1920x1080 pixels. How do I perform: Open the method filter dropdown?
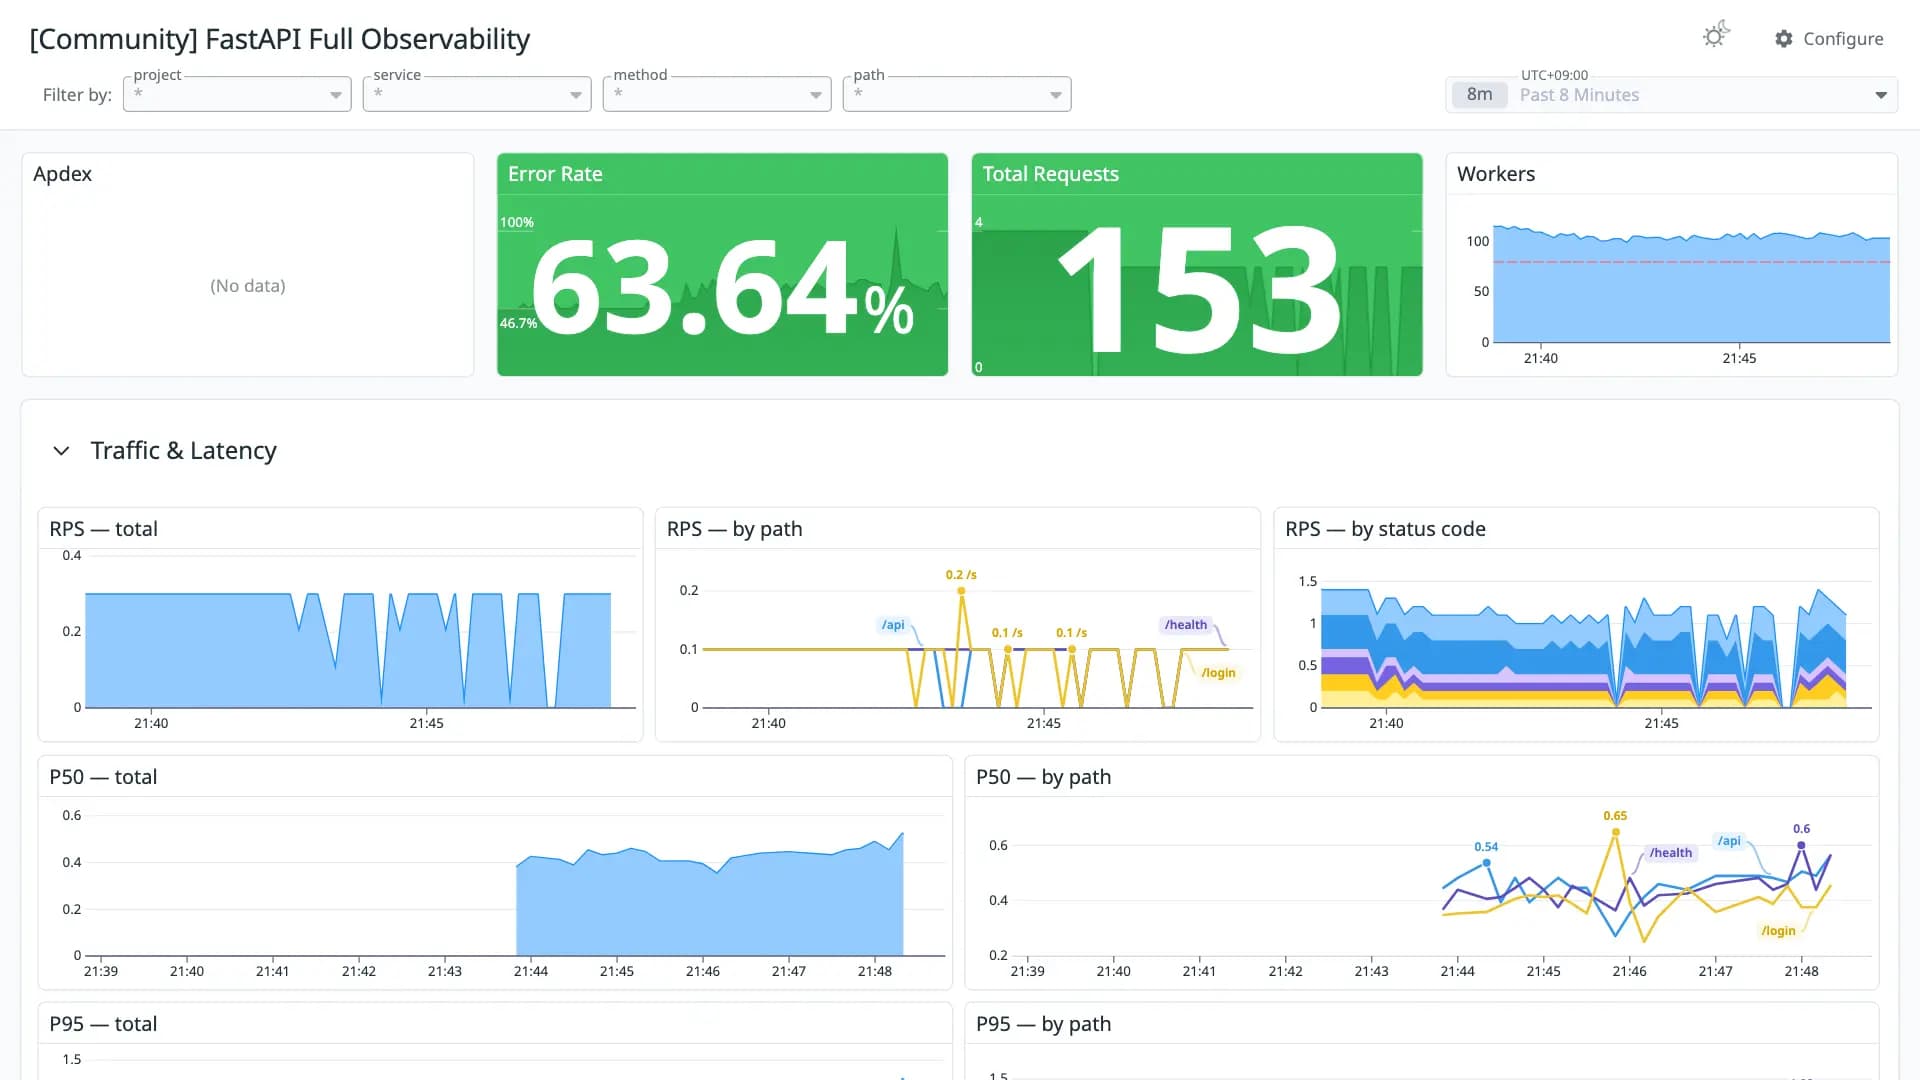[717, 94]
